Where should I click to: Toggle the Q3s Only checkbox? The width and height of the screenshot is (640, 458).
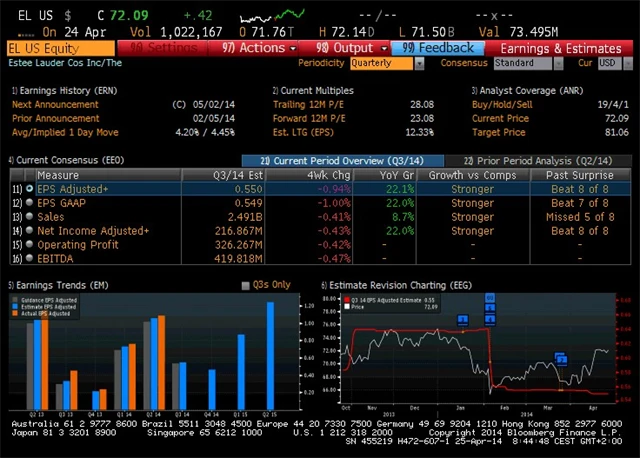(x=245, y=285)
